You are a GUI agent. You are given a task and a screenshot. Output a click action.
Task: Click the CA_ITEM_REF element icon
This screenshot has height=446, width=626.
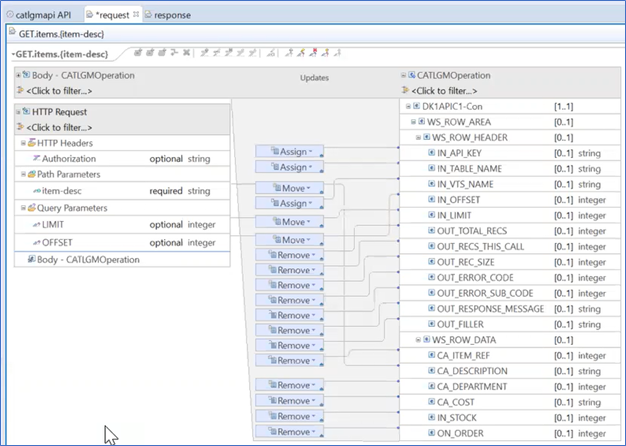(x=432, y=355)
